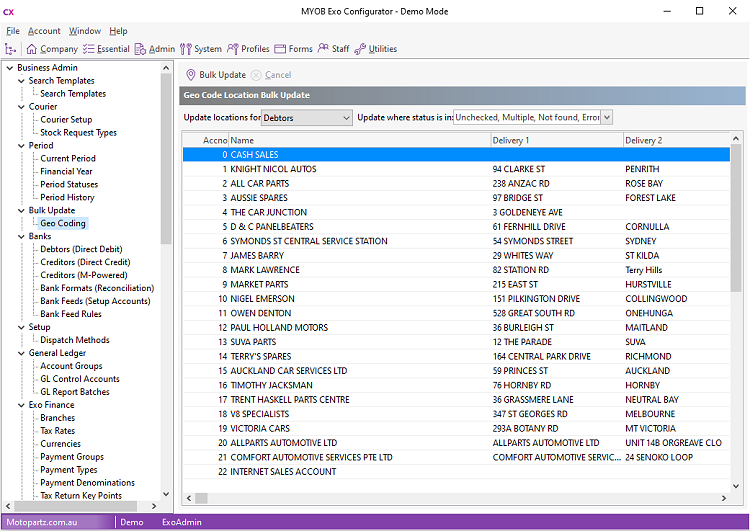Screen dimensions: 750x531
Task: Click the Accno column header
Action: click(x=206, y=140)
